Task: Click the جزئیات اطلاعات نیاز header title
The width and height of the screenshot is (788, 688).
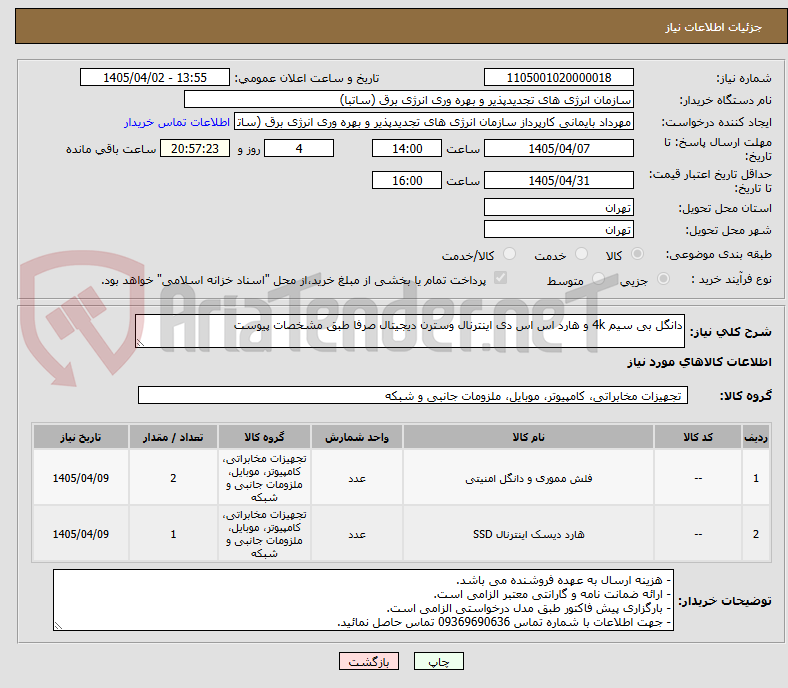Action: pyautogui.click(x=714, y=27)
